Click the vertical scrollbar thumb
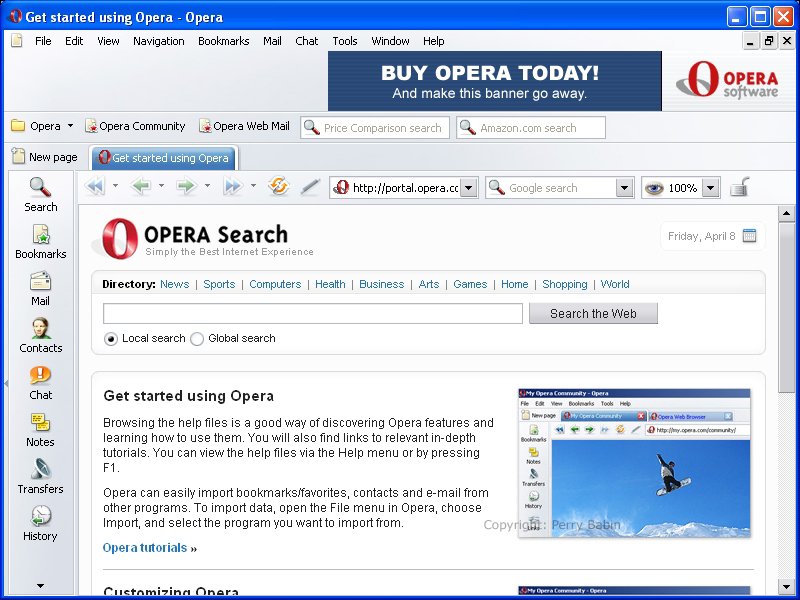The width and height of the screenshot is (800, 600). pos(786,308)
